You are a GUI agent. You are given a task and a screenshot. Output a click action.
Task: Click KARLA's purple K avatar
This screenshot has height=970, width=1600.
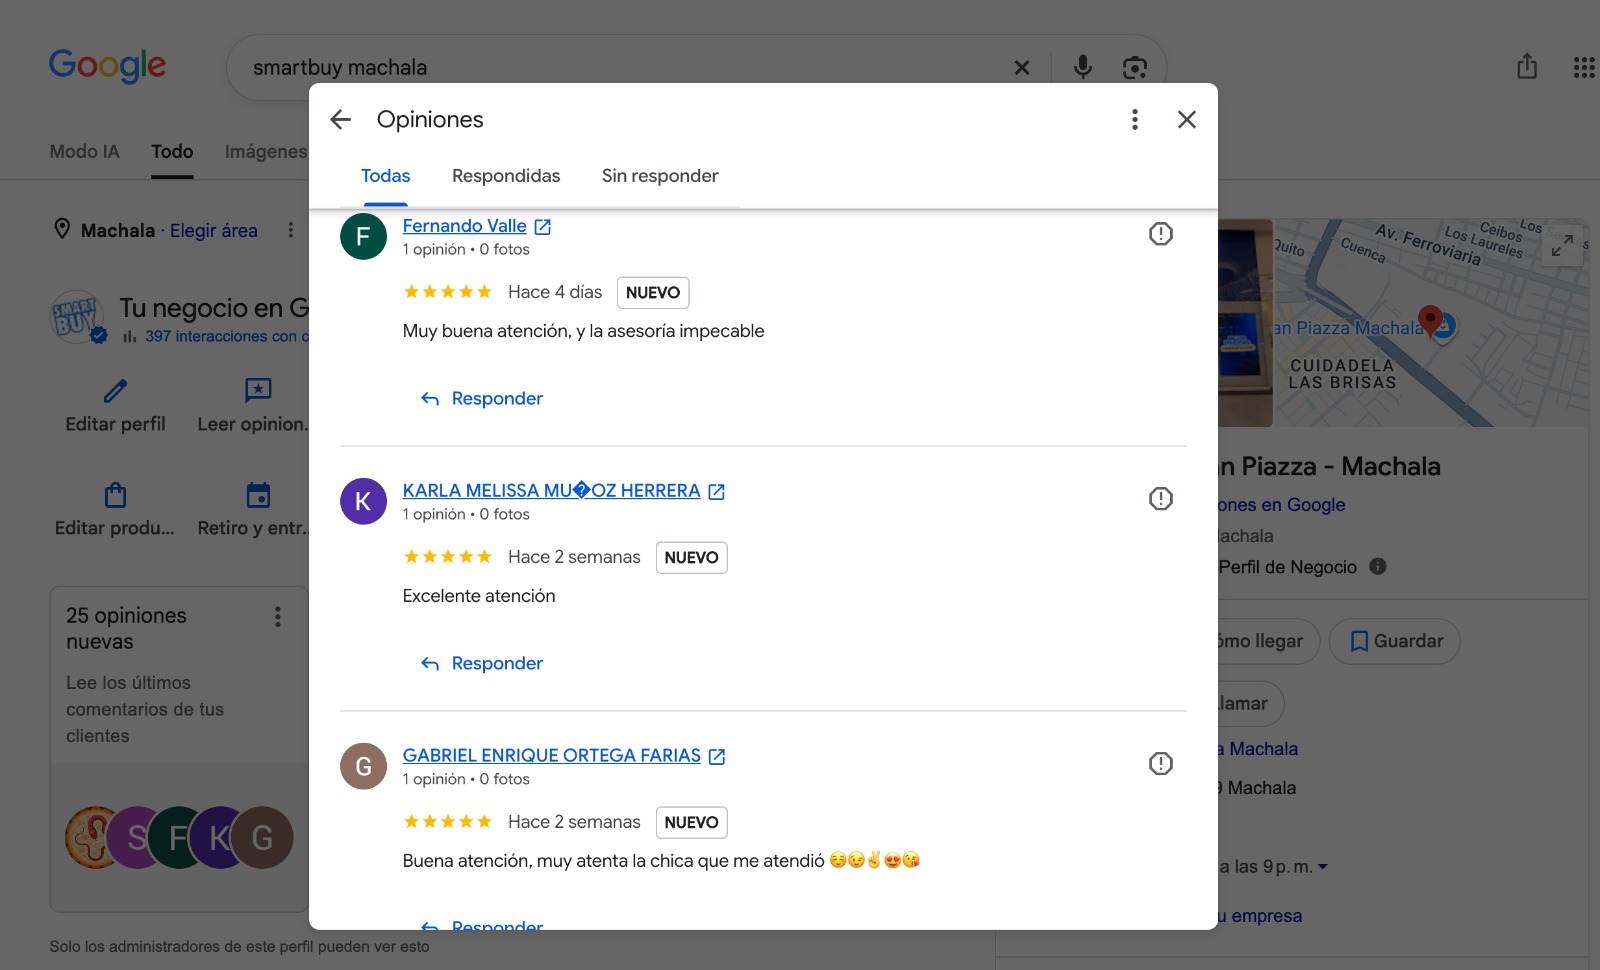tap(363, 501)
